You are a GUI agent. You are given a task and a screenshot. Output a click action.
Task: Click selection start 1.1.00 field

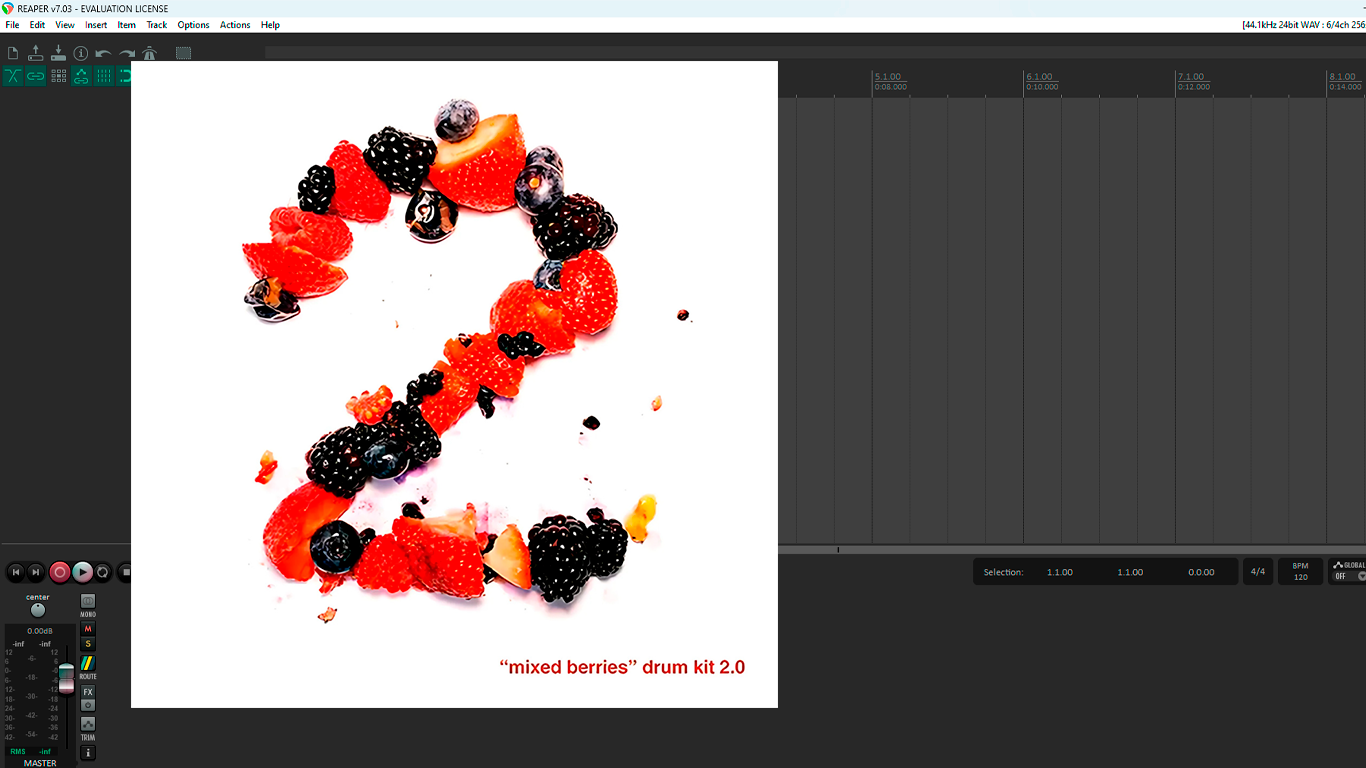pyautogui.click(x=1060, y=572)
